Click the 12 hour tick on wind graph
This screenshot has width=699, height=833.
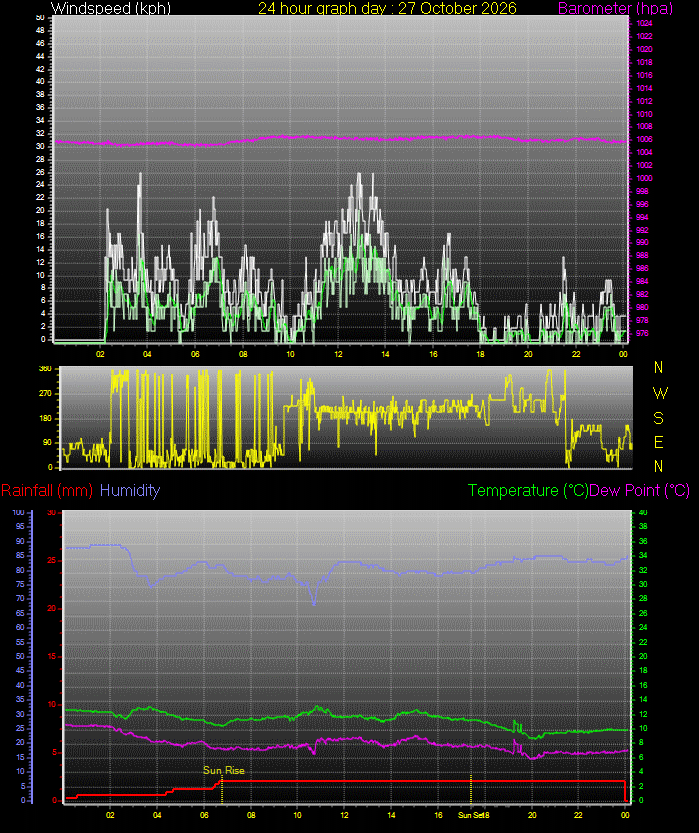(x=338, y=354)
